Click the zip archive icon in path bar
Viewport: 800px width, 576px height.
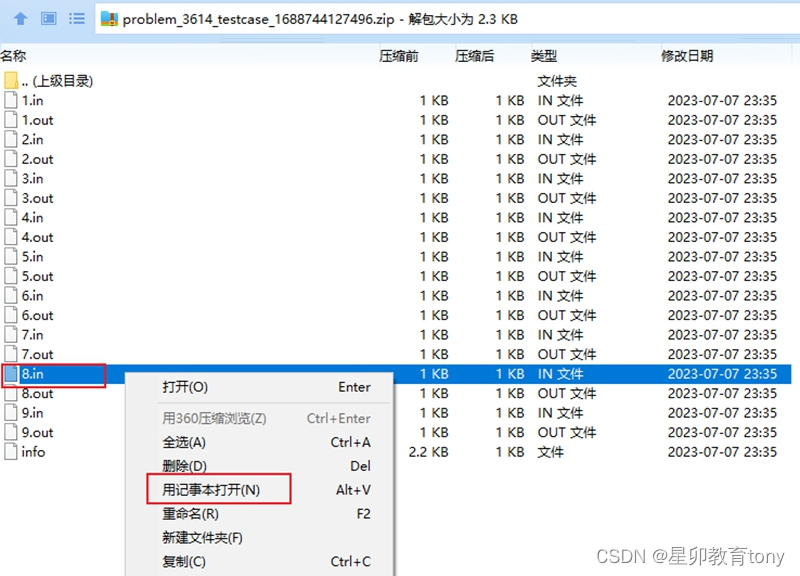click(x=109, y=19)
